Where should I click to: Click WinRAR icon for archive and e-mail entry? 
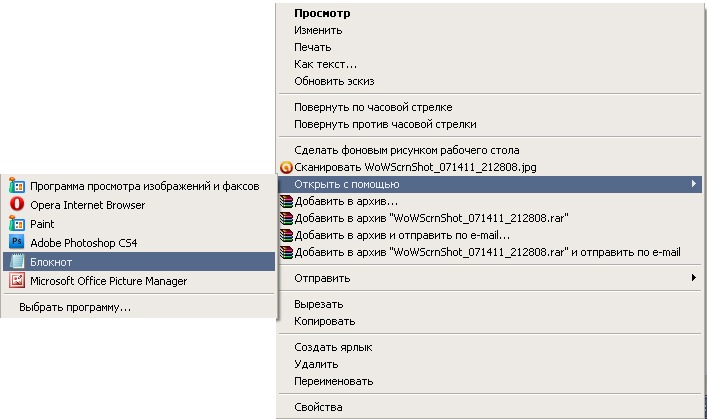tap(286, 235)
